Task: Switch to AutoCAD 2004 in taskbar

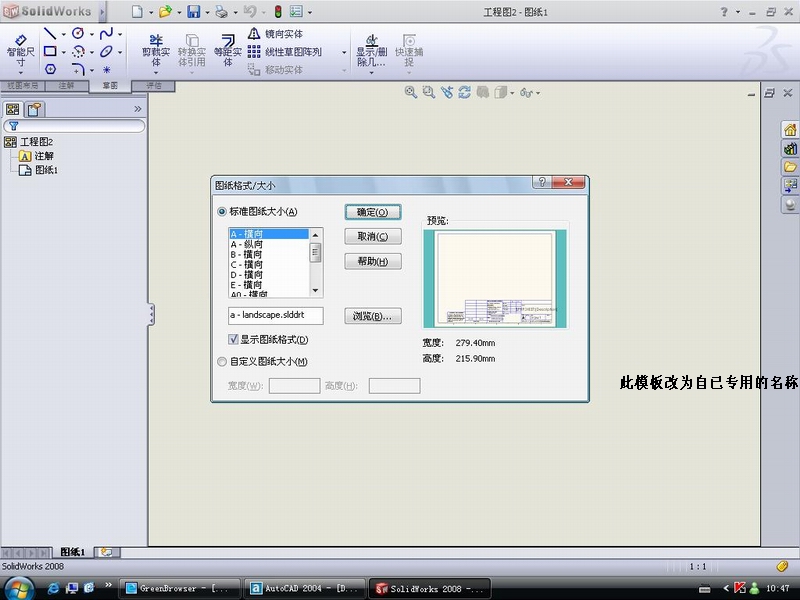Action: click(x=306, y=588)
